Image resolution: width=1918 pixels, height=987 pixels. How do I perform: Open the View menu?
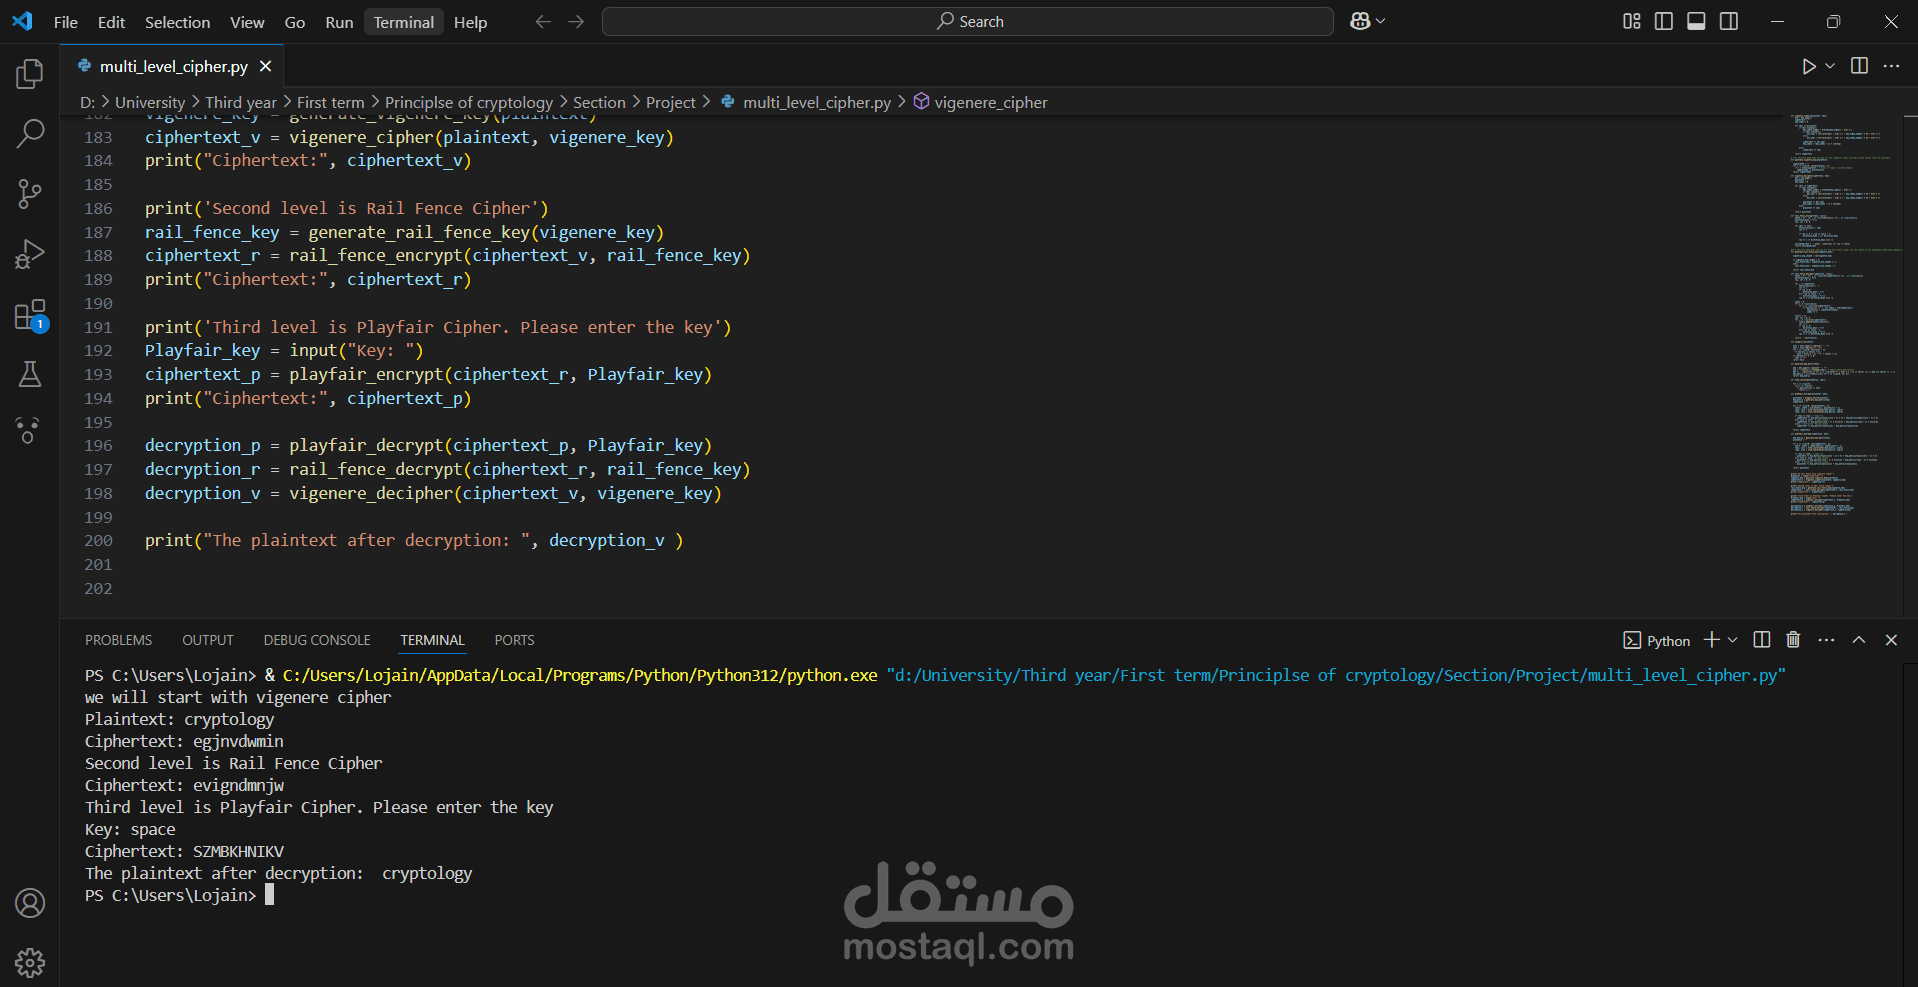tap(247, 22)
